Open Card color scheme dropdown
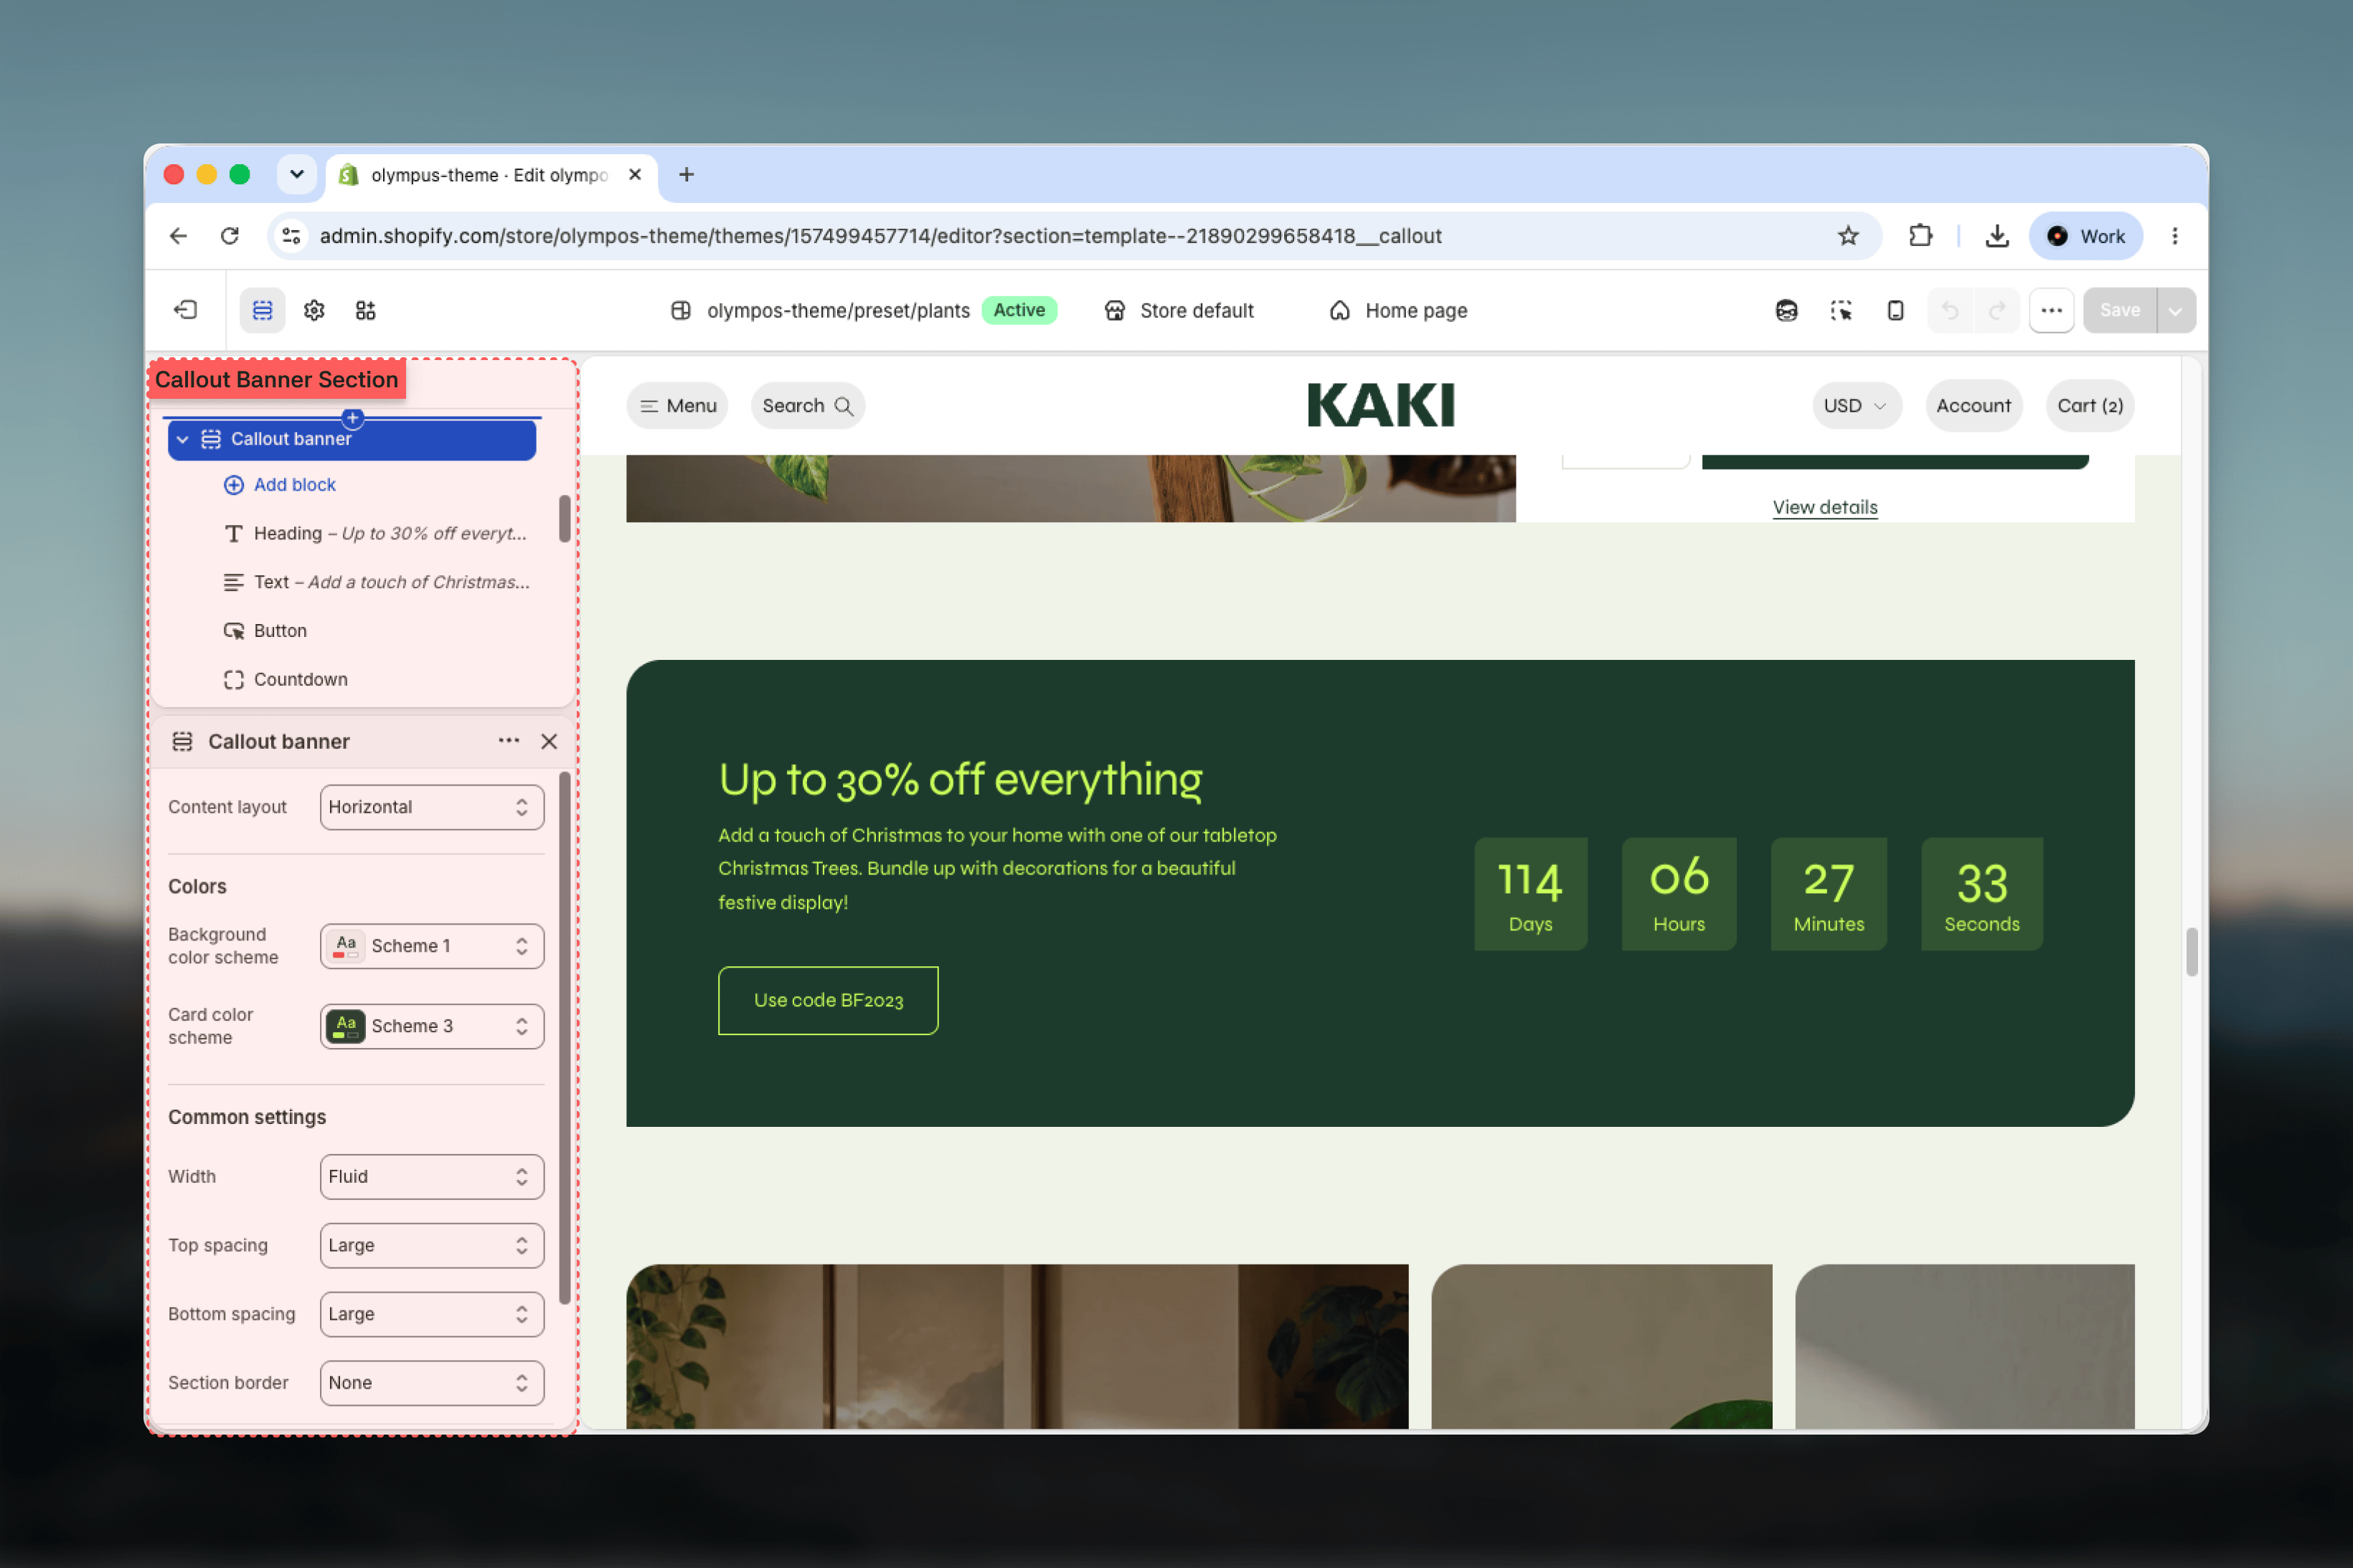 pos(431,1026)
